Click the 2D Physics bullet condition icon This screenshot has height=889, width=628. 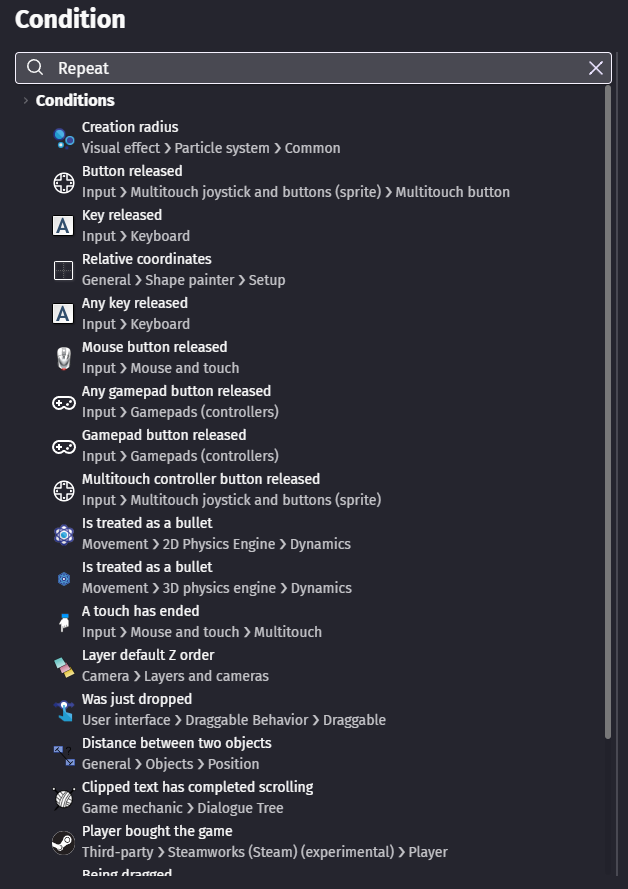pos(63,534)
